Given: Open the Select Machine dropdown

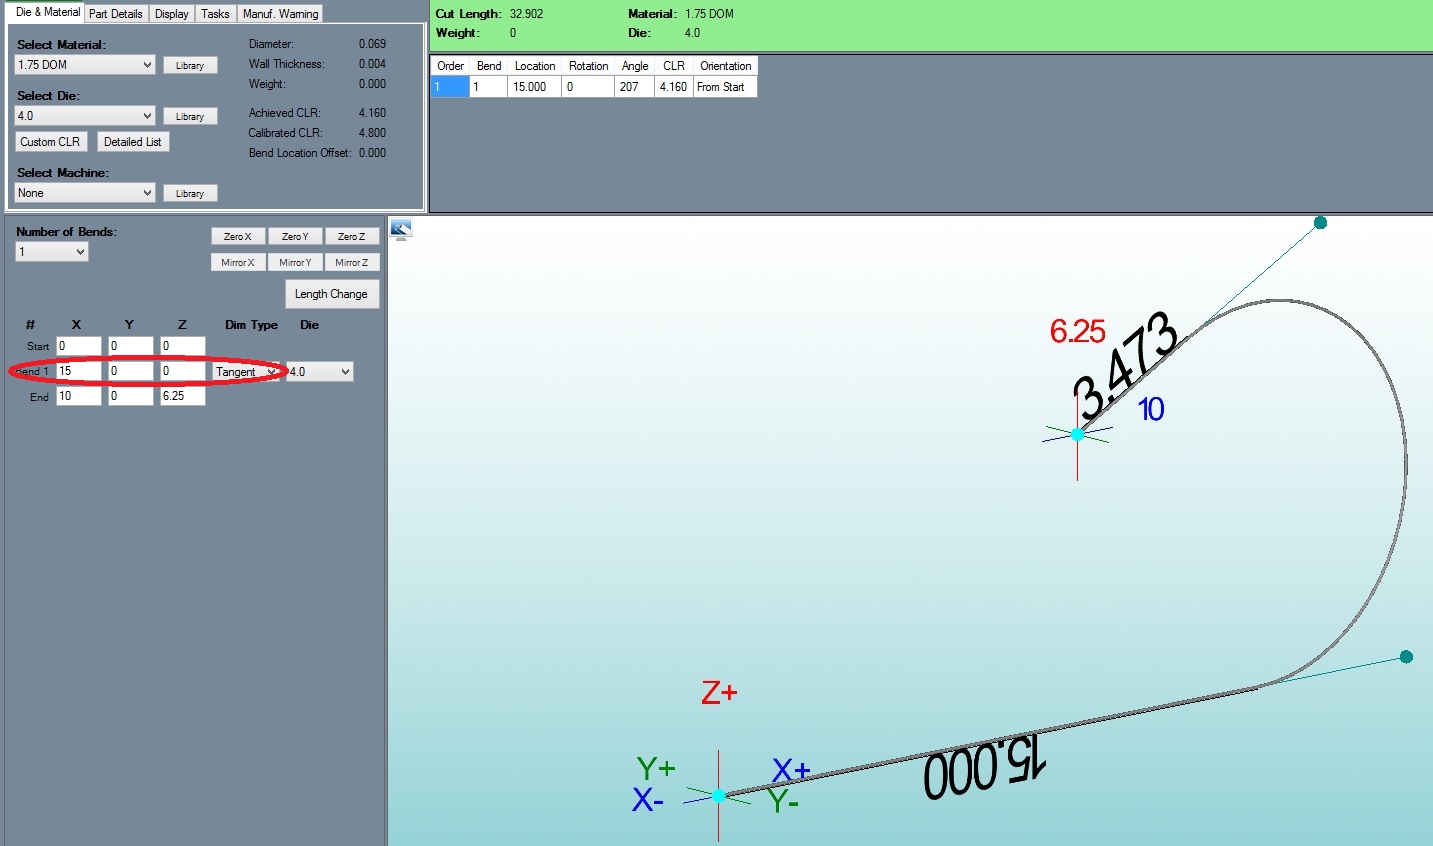Looking at the screenshot, I should click(85, 193).
